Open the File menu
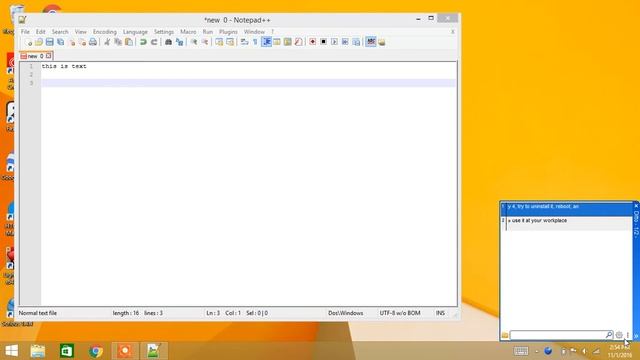Image resolution: width=640 pixels, height=360 pixels. (x=25, y=32)
